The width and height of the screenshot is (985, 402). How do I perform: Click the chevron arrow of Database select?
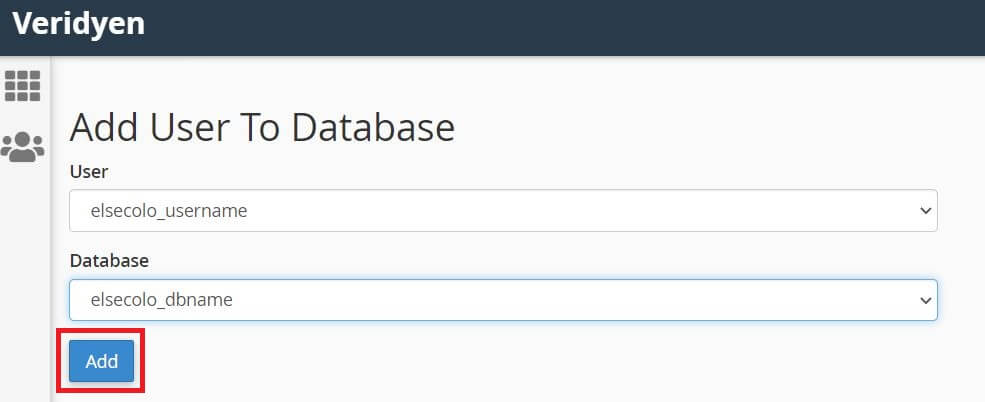[925, 301]
